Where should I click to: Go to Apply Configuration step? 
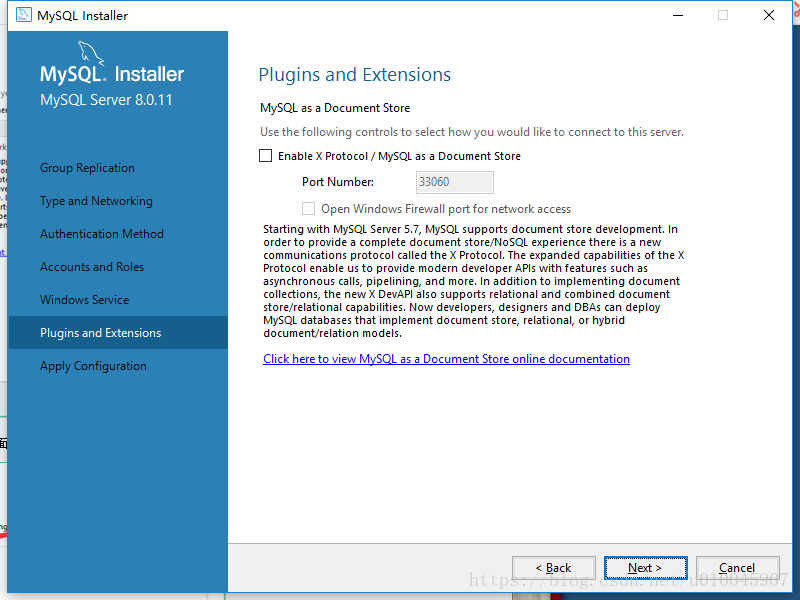coord(93,366)
